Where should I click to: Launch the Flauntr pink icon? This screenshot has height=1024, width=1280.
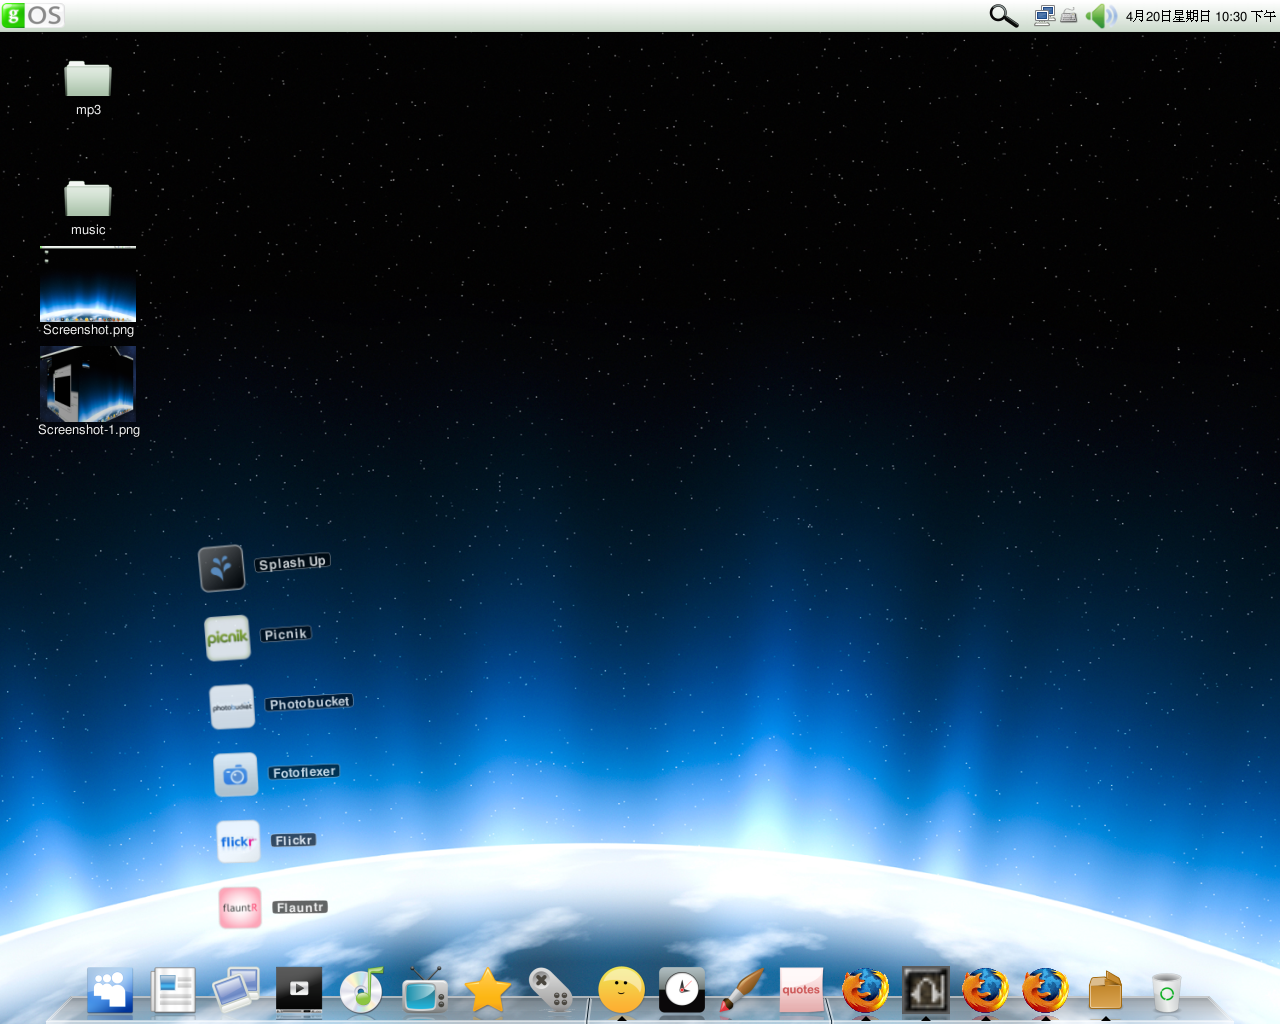click(240, 908)
